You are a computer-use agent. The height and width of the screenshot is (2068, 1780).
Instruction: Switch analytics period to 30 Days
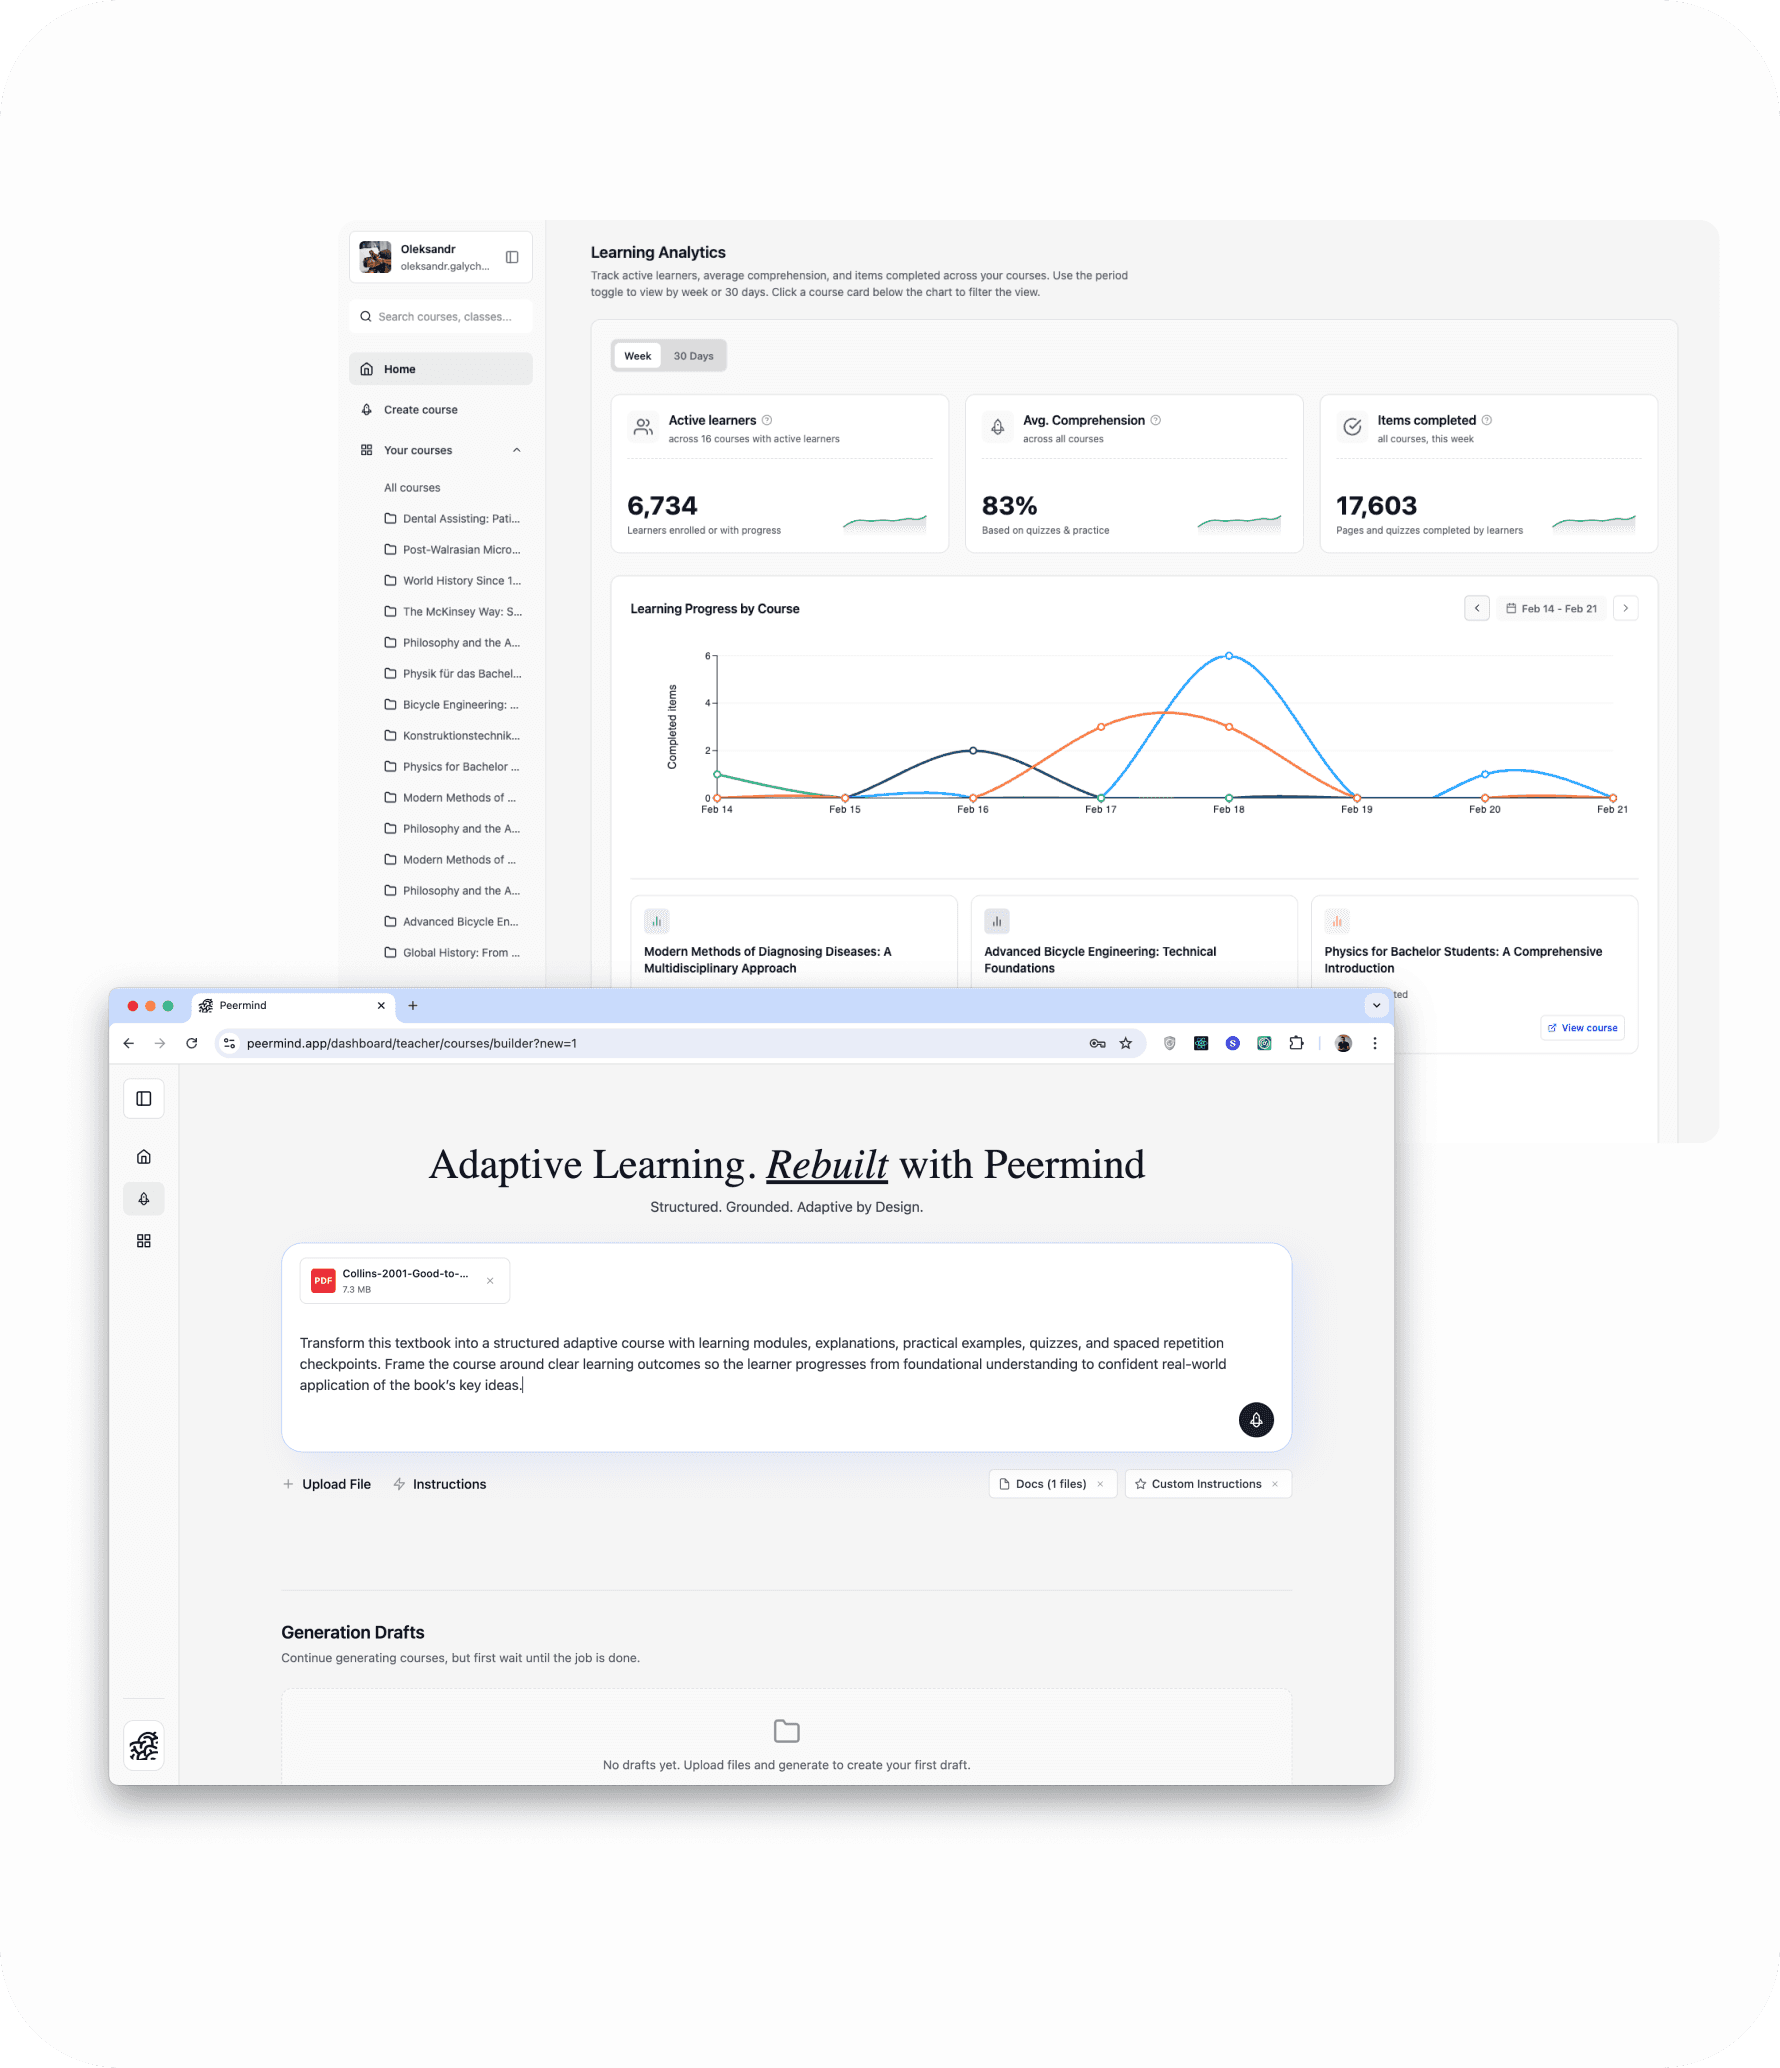(693, 356)
